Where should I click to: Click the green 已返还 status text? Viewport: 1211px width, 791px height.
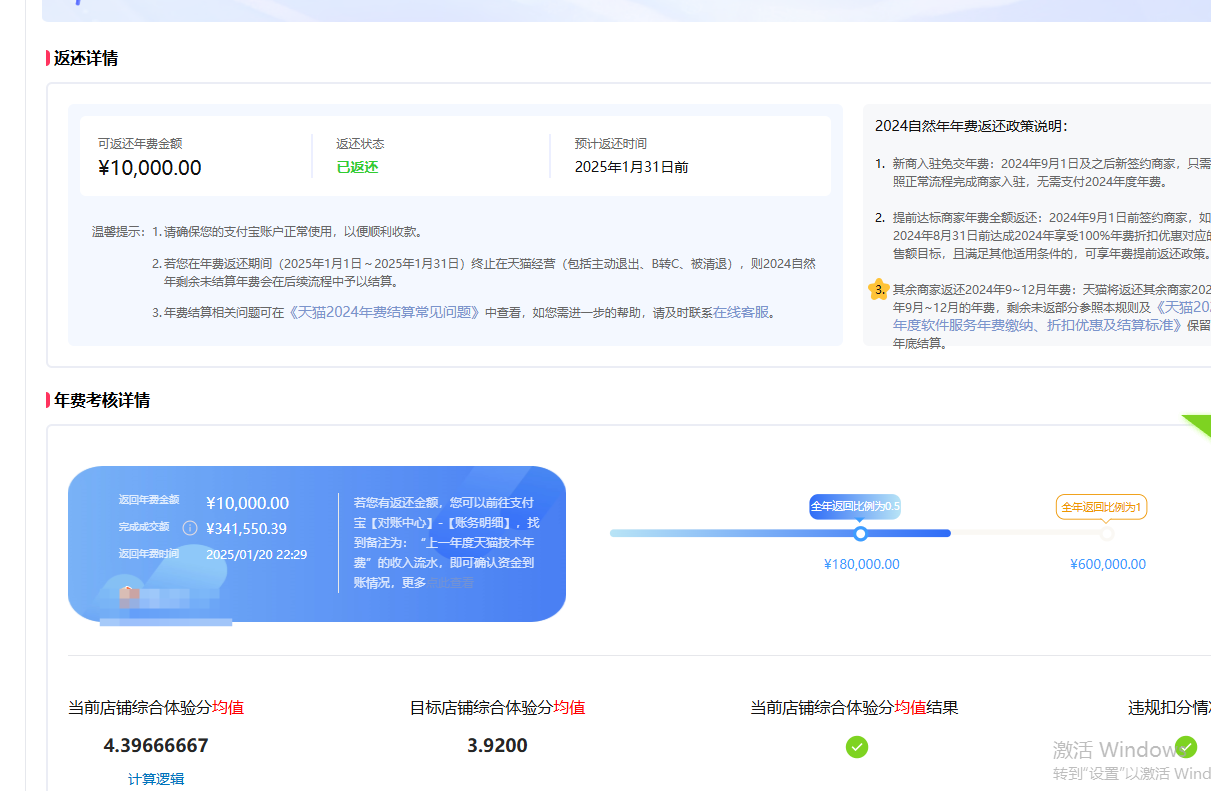pyautogui.click(x=357, y=168)
